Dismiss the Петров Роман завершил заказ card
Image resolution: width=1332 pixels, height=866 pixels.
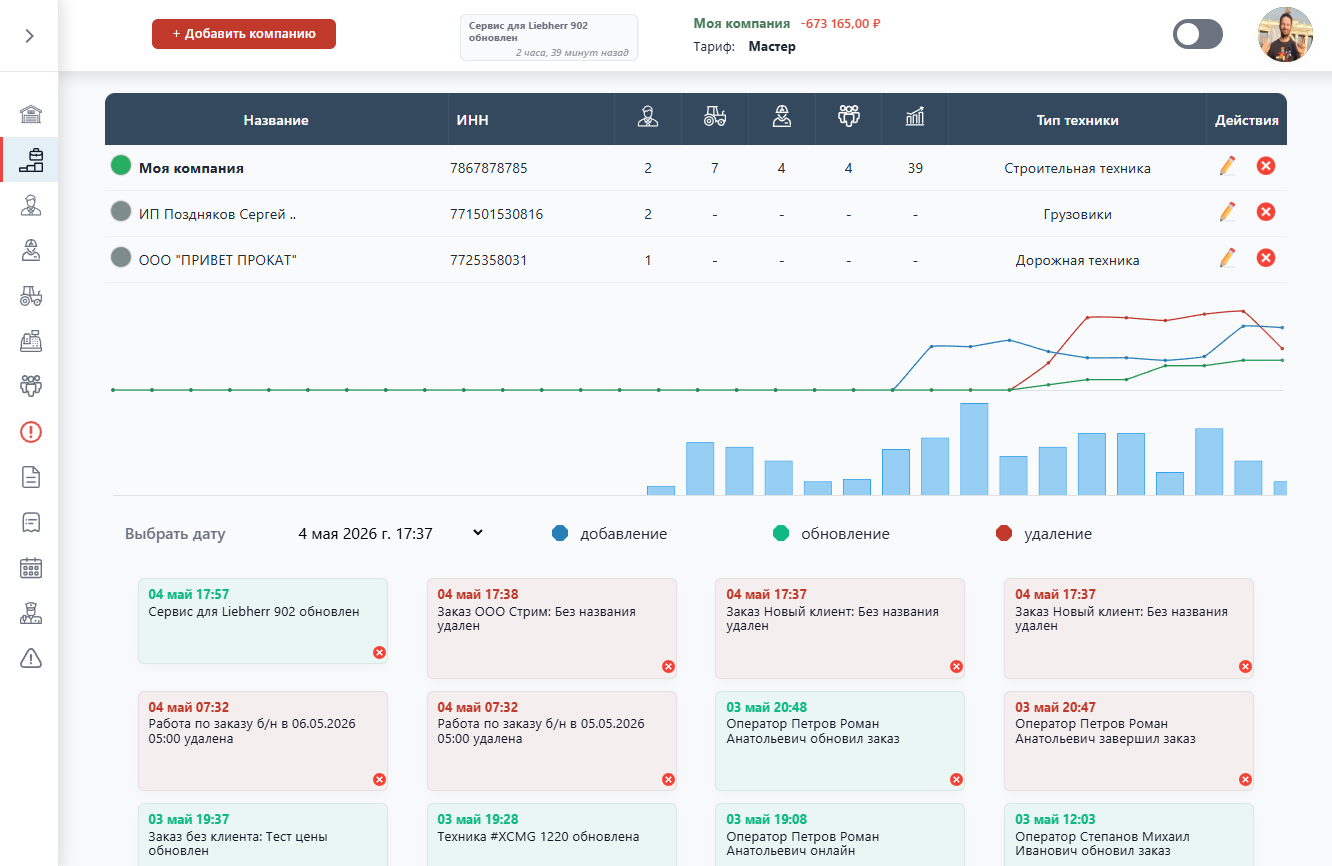click(1245, 779)
